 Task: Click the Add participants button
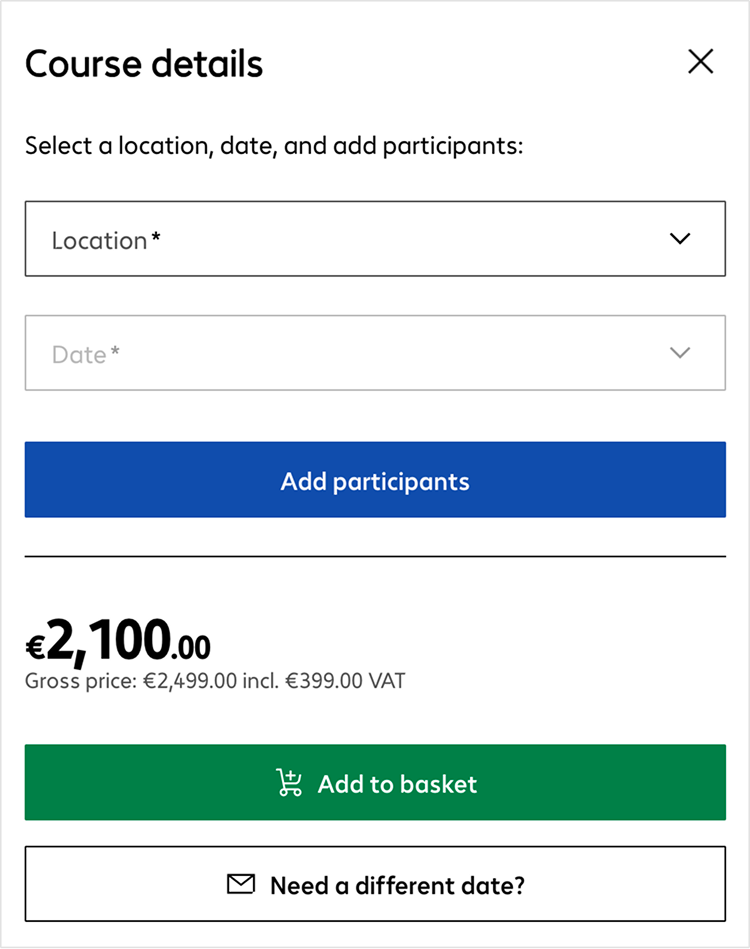[x=375, y=480]
